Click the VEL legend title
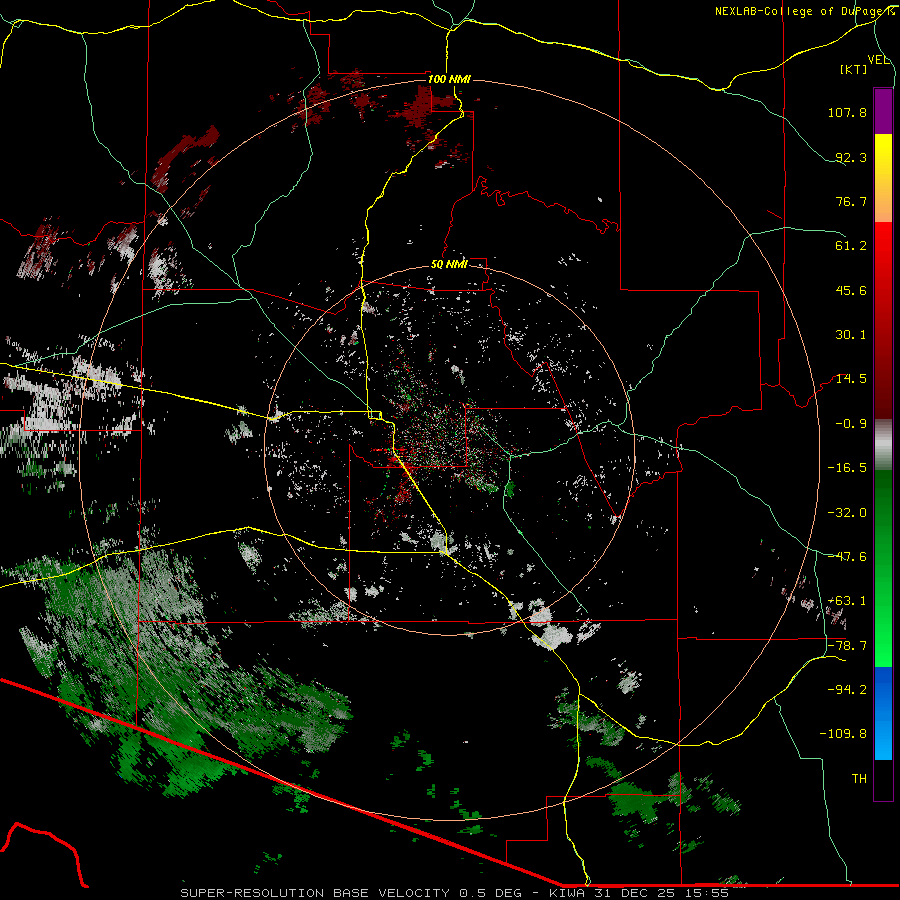This screenshot has height=900, width=900. point(879,60)
